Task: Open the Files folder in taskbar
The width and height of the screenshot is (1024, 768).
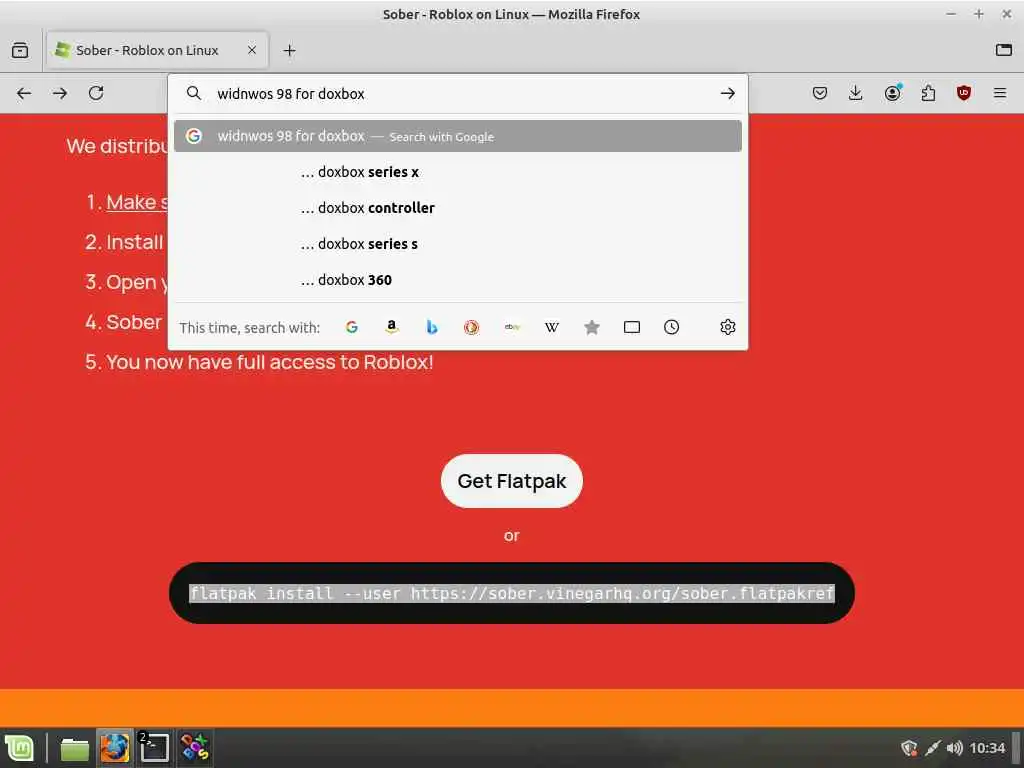Action: 74,748
